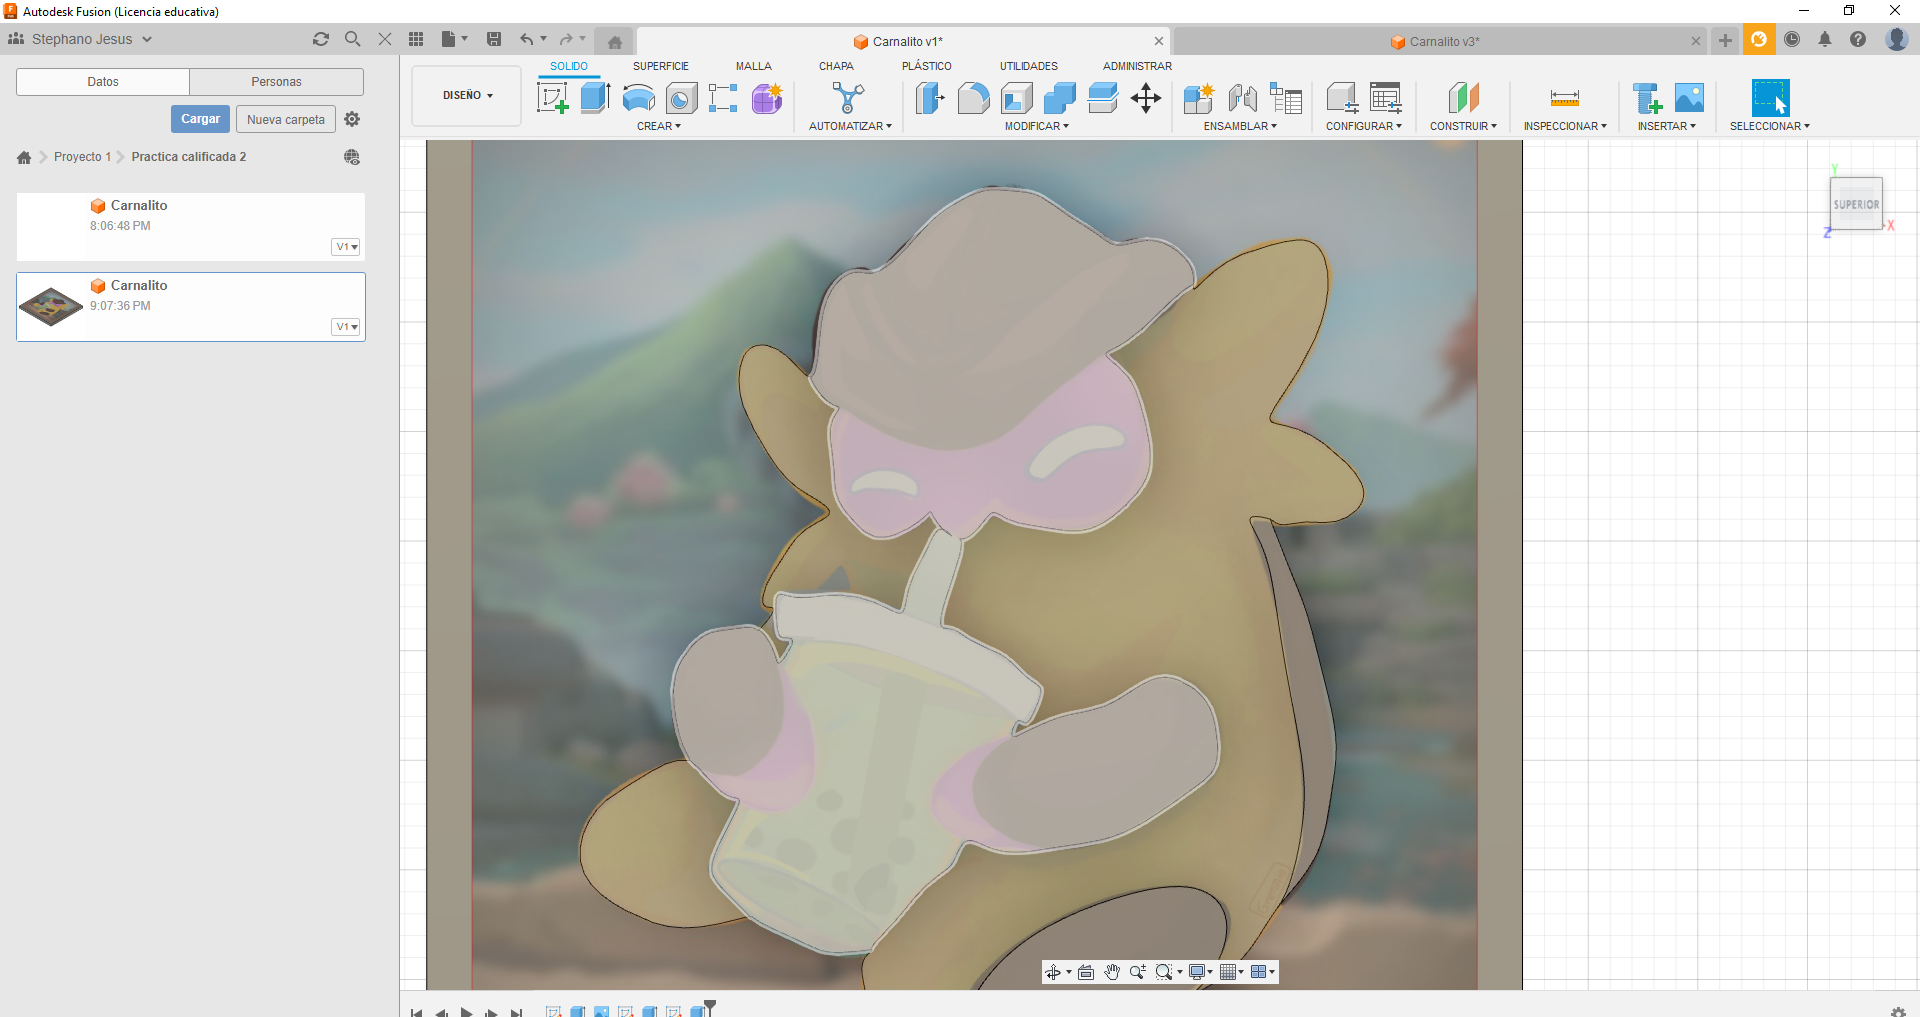The height and width of the screenshot is (1017, 1920).
Task: Select the Carnalito 9:07:36 PM thumbnail
Action: (51, 307)
